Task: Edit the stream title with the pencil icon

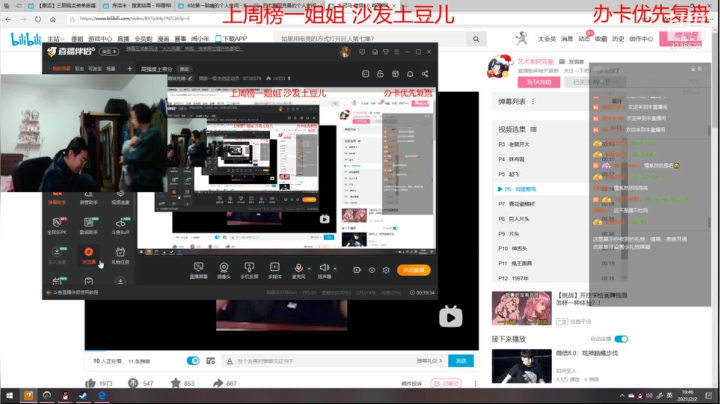Action: point(190,79)
